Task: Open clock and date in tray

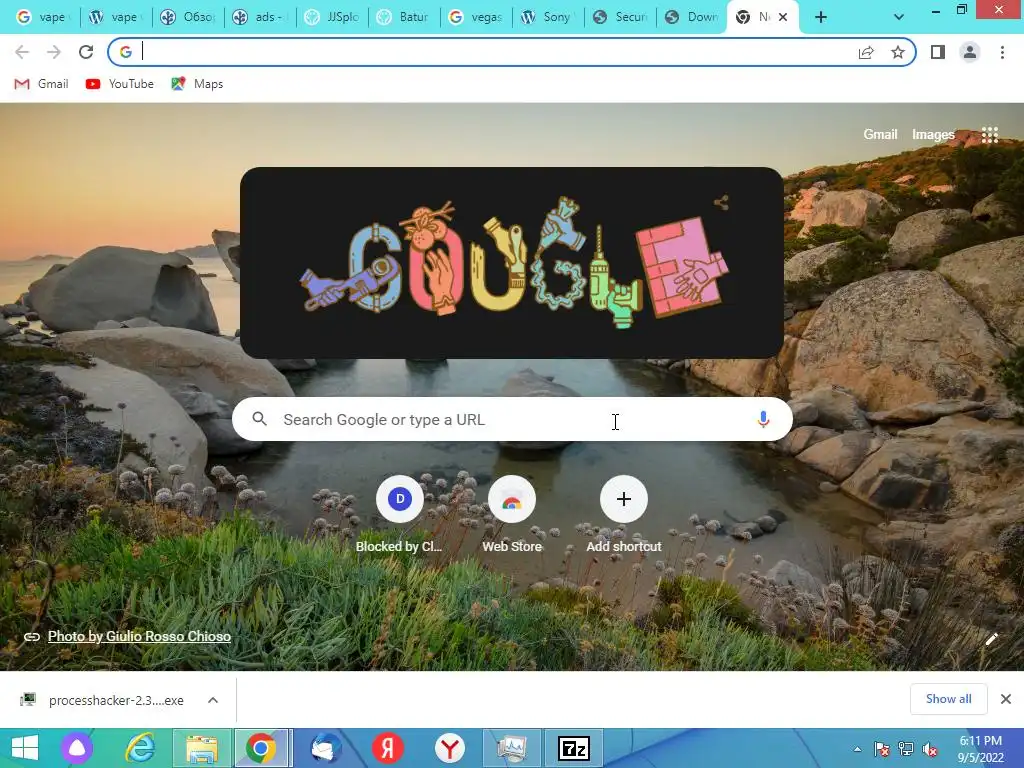Action: point(981,749)
